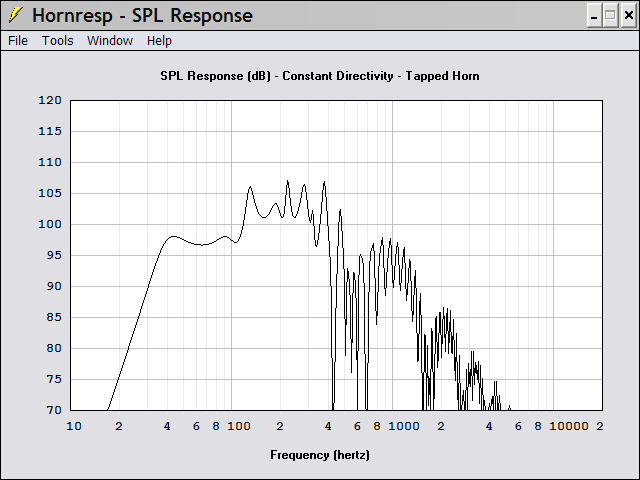Click the chart title 'SPL Response (dB) - Constant Directivity - Tapped Horn'
640x480 pixels.
click(x=320, y=76)
